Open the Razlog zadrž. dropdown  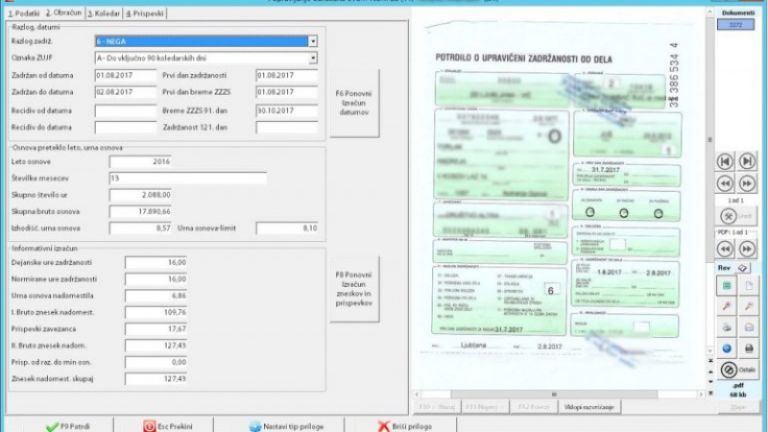313,41
